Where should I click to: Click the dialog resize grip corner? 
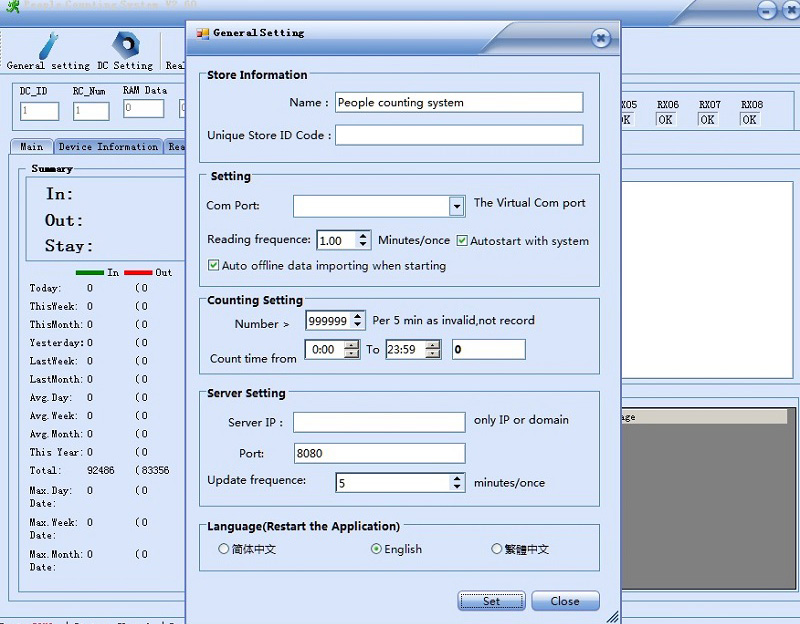(x=613, y=617)
